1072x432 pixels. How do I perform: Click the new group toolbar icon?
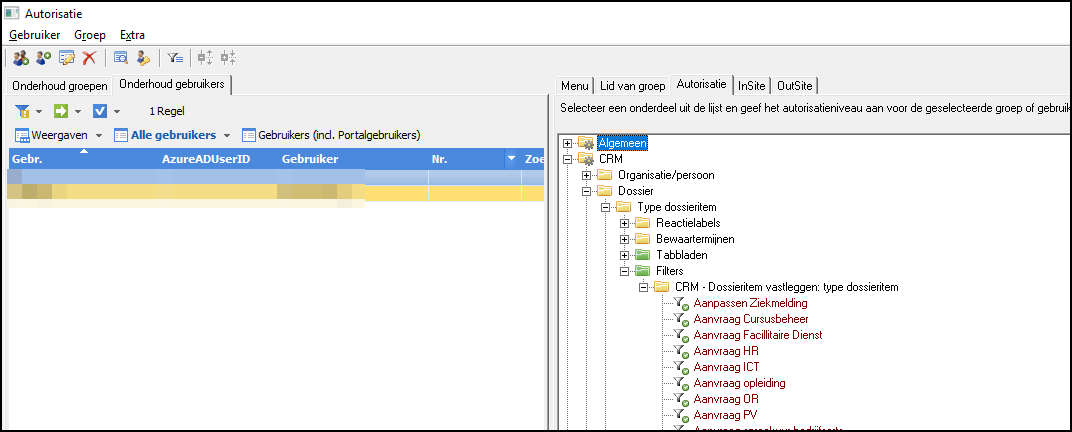point(21,59)
